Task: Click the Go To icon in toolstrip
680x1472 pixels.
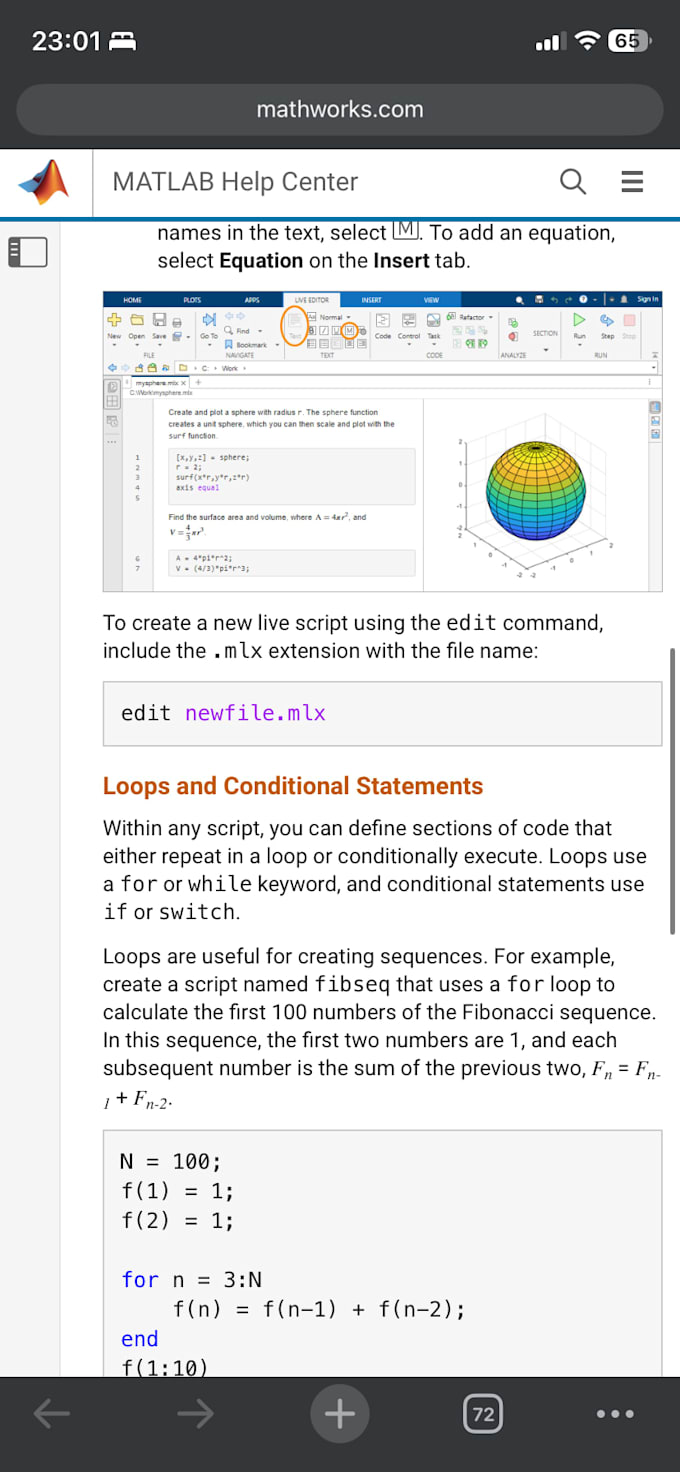Action: click(208, 319)
